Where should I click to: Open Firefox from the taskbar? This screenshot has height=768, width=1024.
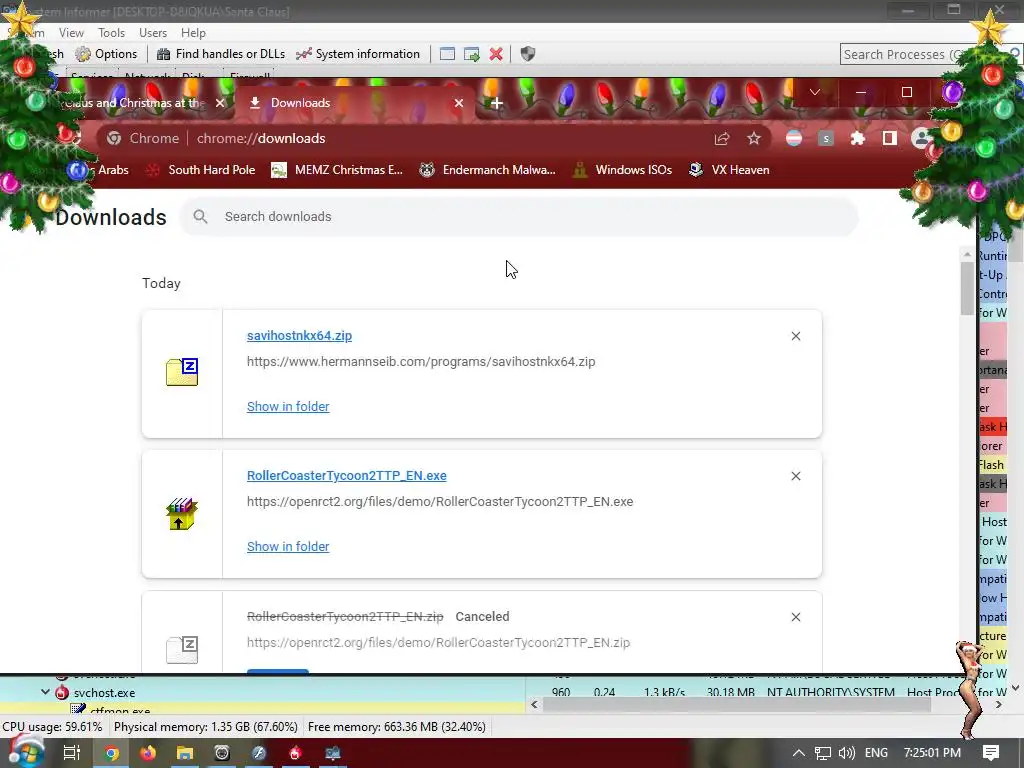tap(148, 753)
